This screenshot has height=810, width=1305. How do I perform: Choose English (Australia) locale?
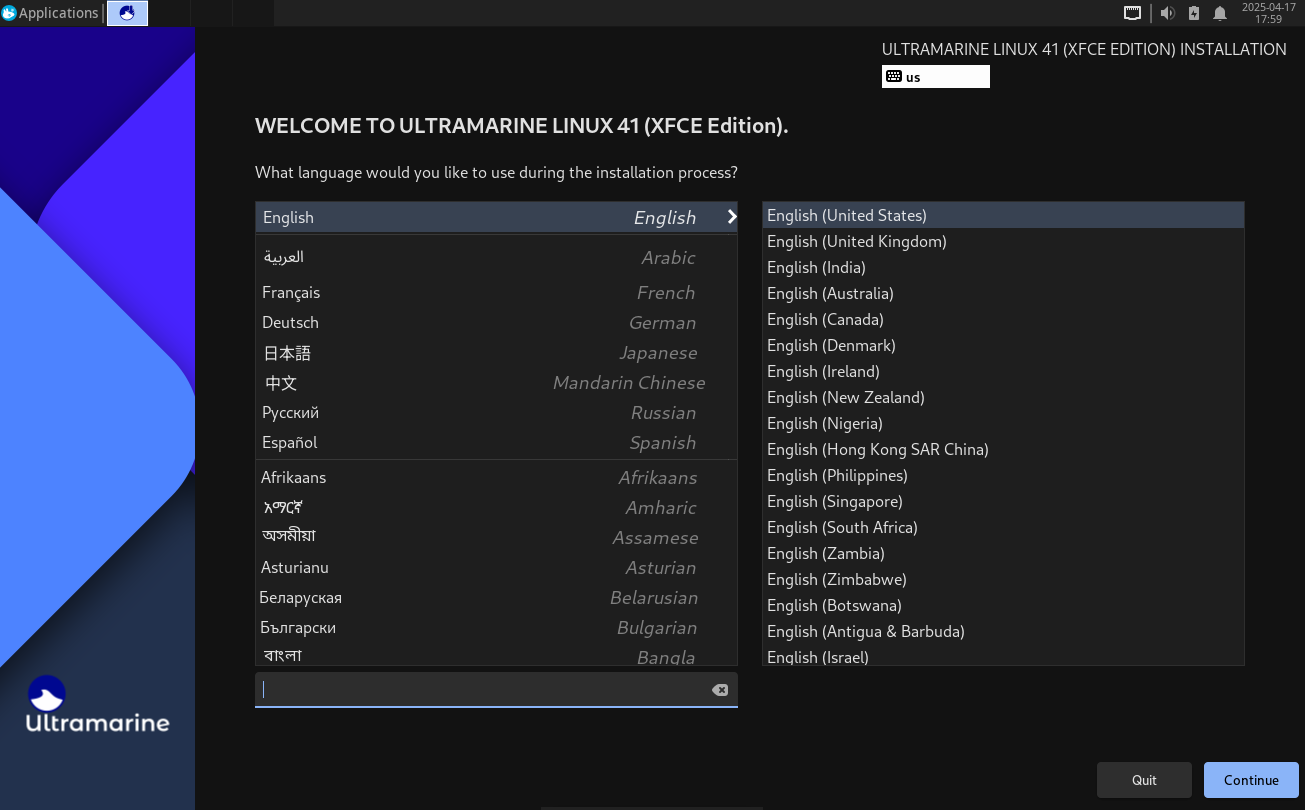pyautogui.click(x=1003, y=293)
